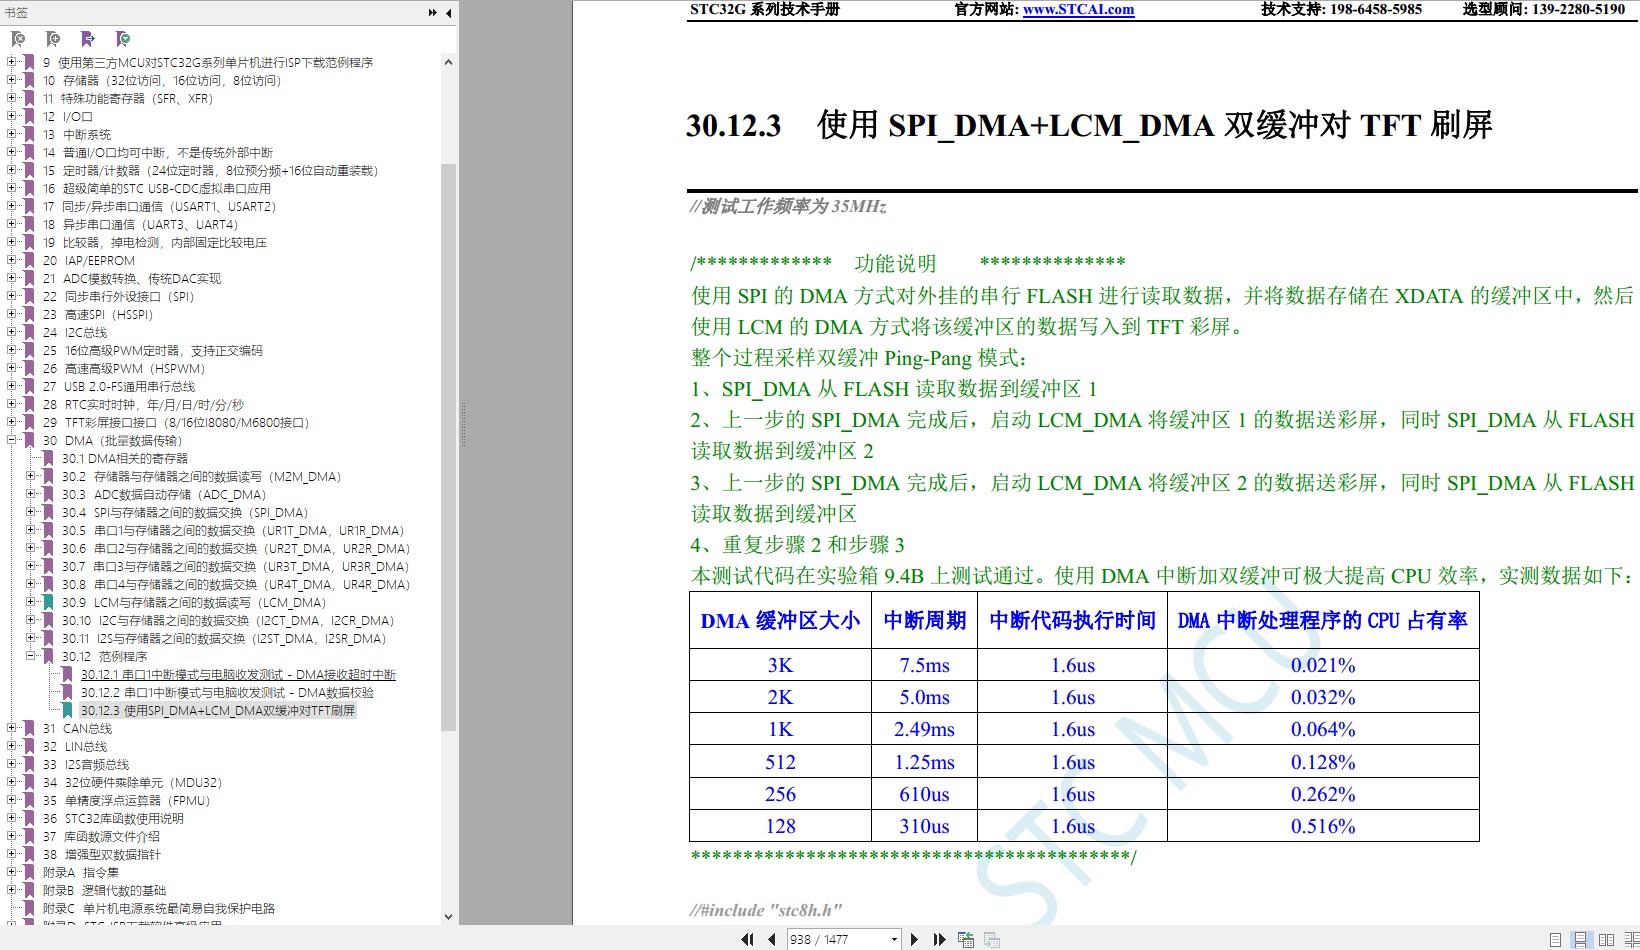Switch to continuous page view

point(1580,939)
